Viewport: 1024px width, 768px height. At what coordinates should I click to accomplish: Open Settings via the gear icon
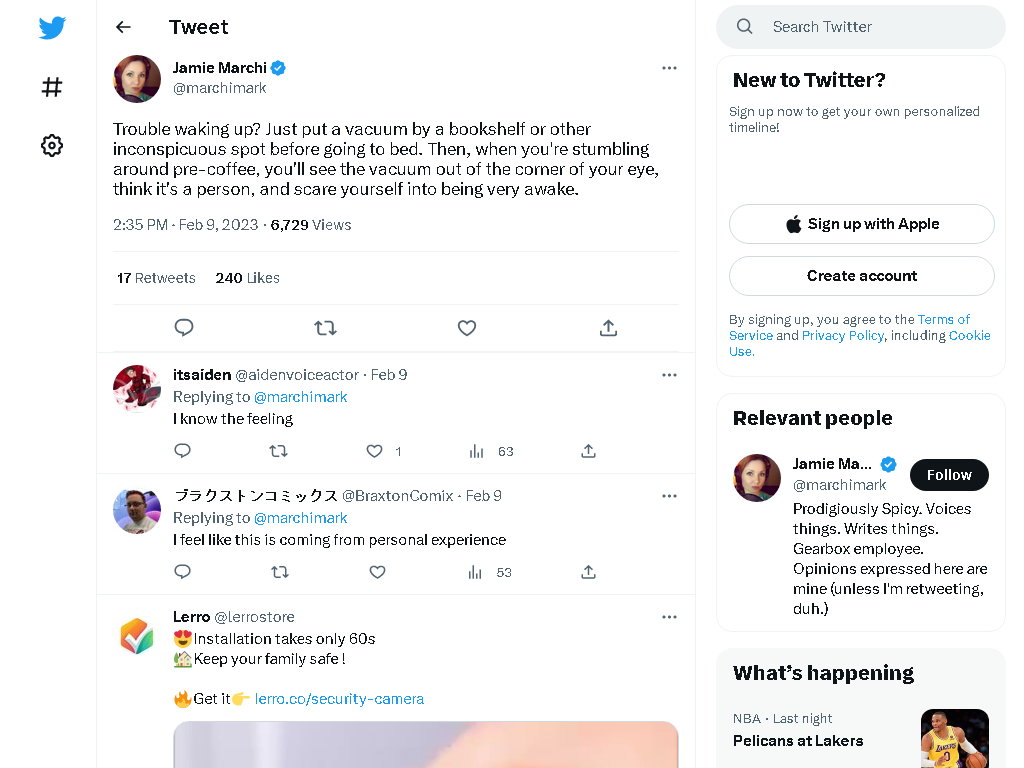point(52,146)
